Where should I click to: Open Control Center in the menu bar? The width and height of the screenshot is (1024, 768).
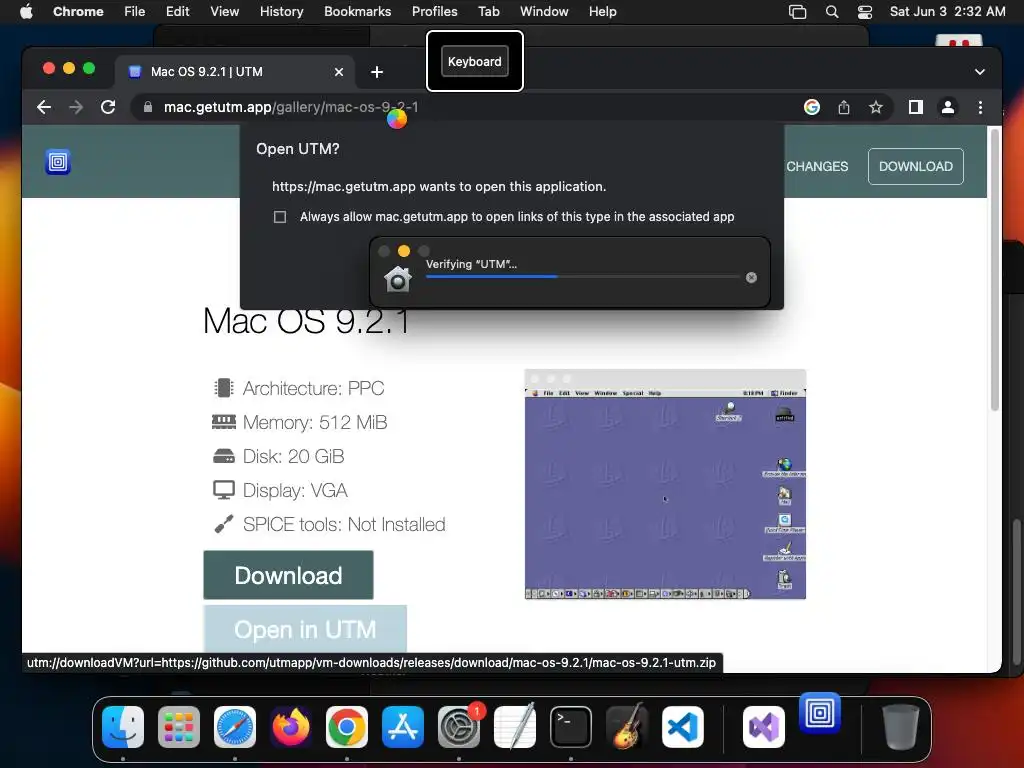865,12
